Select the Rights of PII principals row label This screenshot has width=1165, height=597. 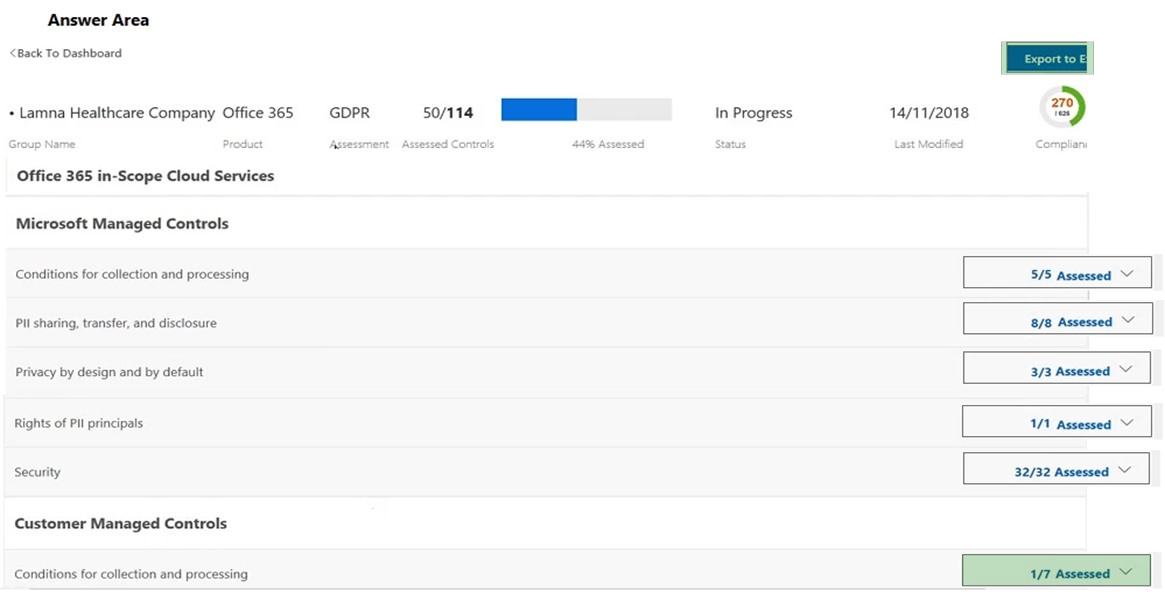click(79, 423)
